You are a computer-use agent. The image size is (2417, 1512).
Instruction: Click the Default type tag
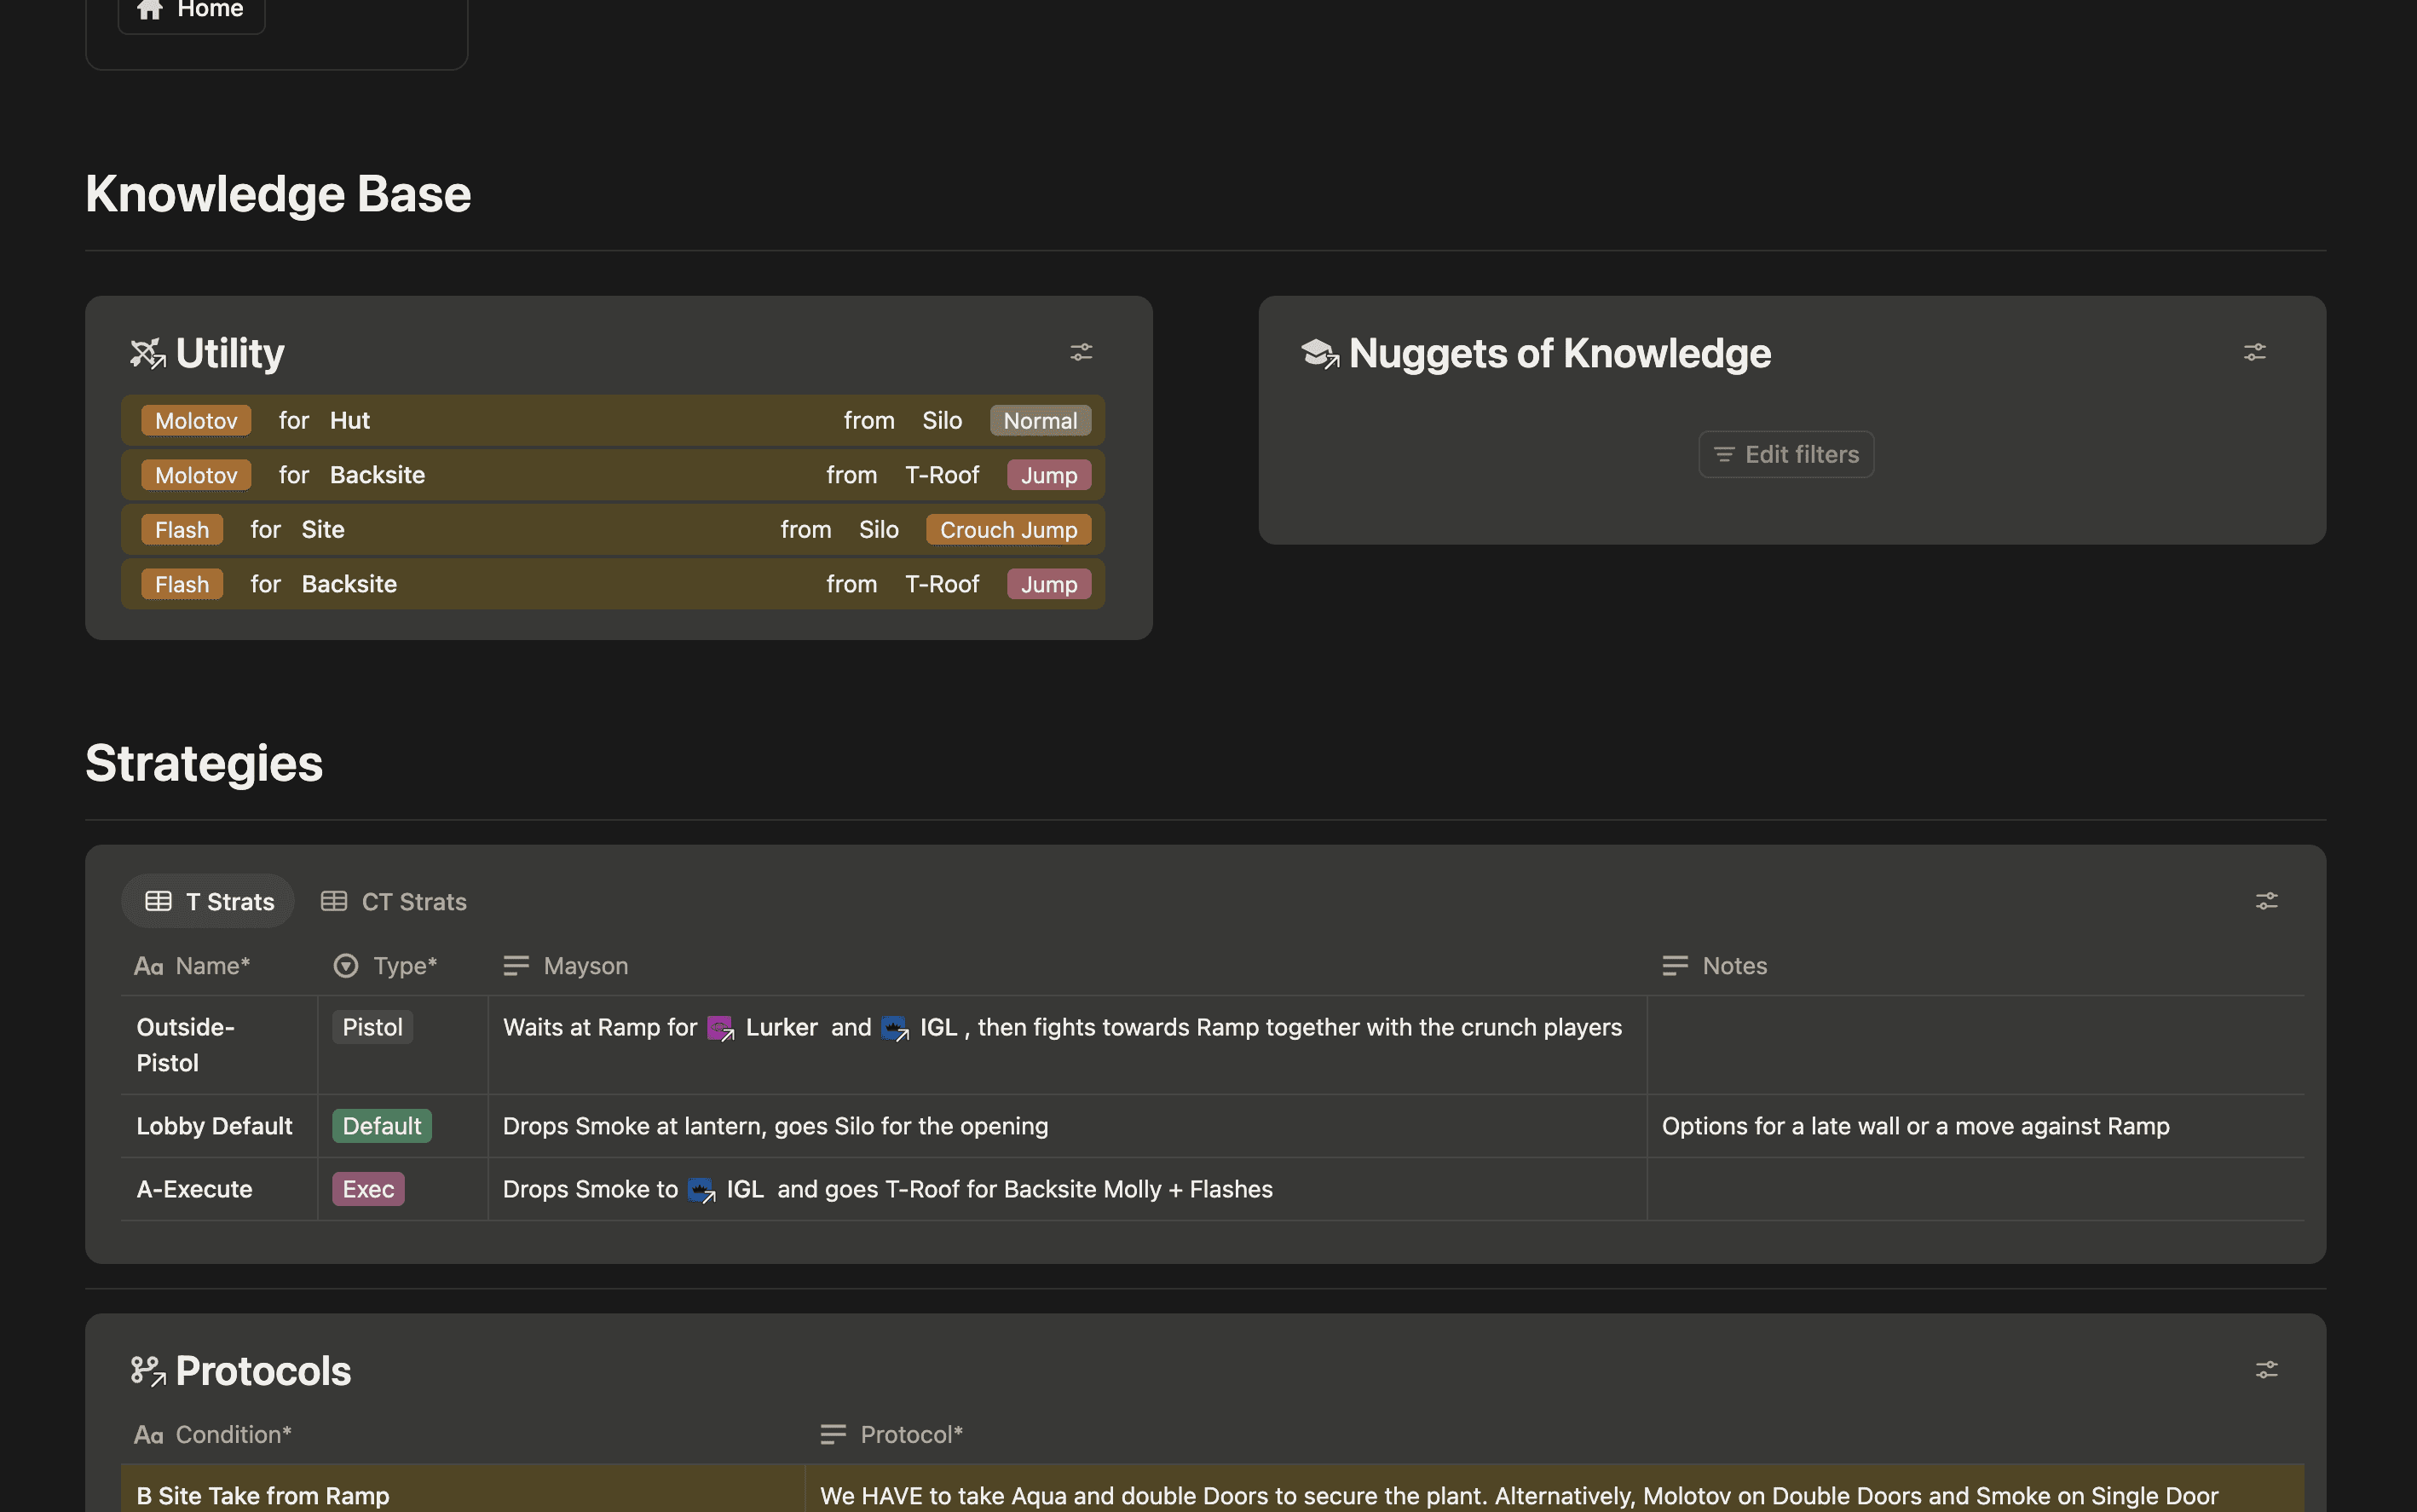coord(382,1127)
